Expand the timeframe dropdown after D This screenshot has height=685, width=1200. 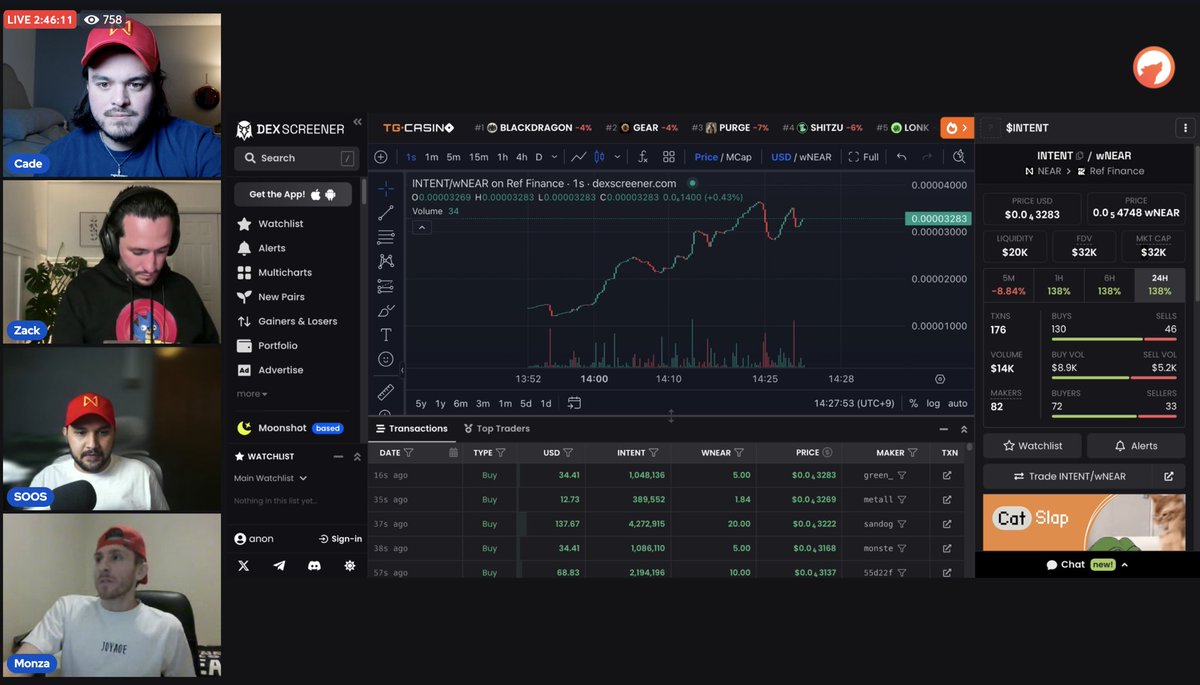click(x=555, y=157)
